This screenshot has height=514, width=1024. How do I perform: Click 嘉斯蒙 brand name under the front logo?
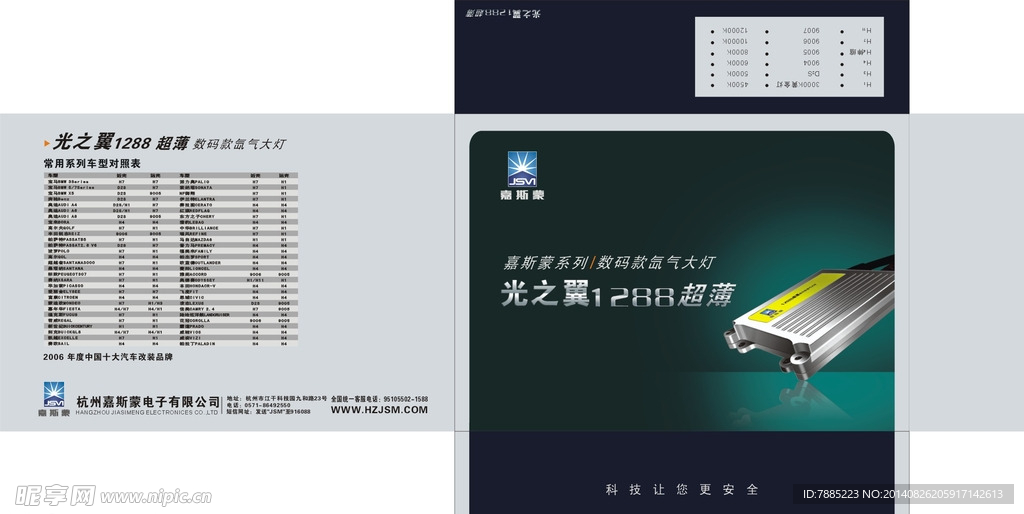[x=522, y=195]
